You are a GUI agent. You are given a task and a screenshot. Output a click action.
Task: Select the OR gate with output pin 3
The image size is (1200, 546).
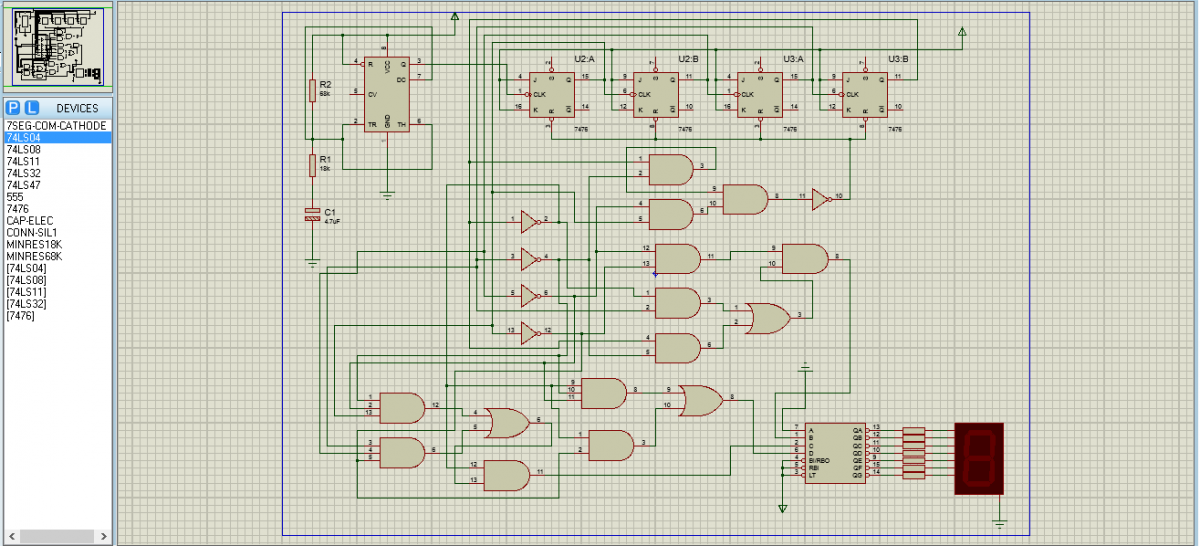tap(767, 318)
